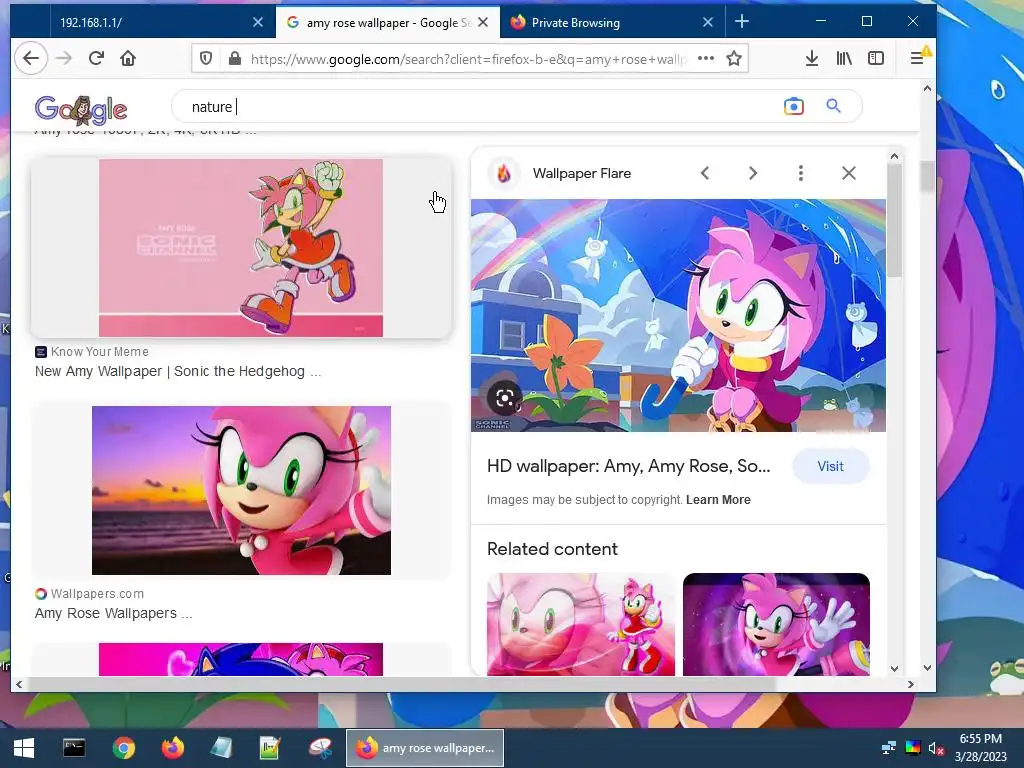
Task: Open the Snipping Tool taskbar icon
Action: 320,748
